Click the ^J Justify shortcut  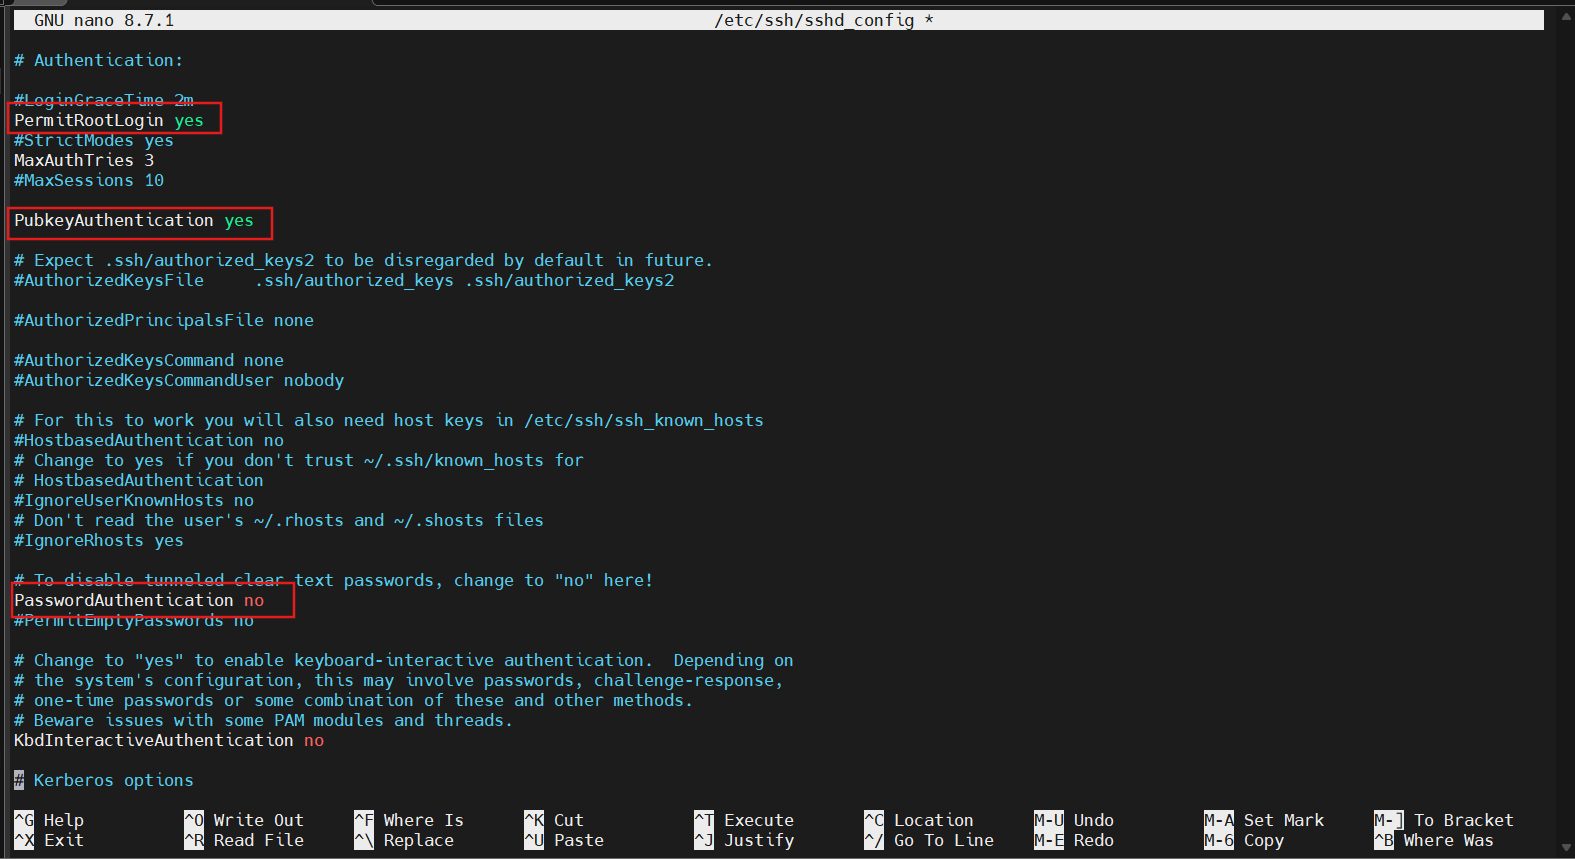[744, 840]
